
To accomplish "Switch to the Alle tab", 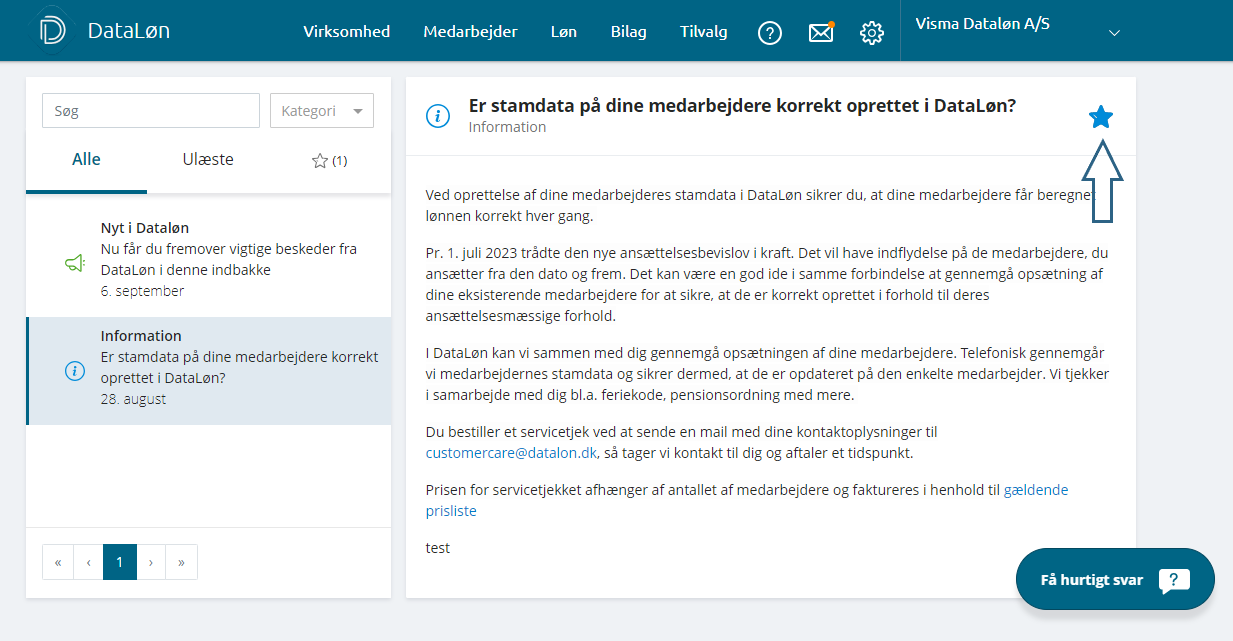I will coord(86,161).
